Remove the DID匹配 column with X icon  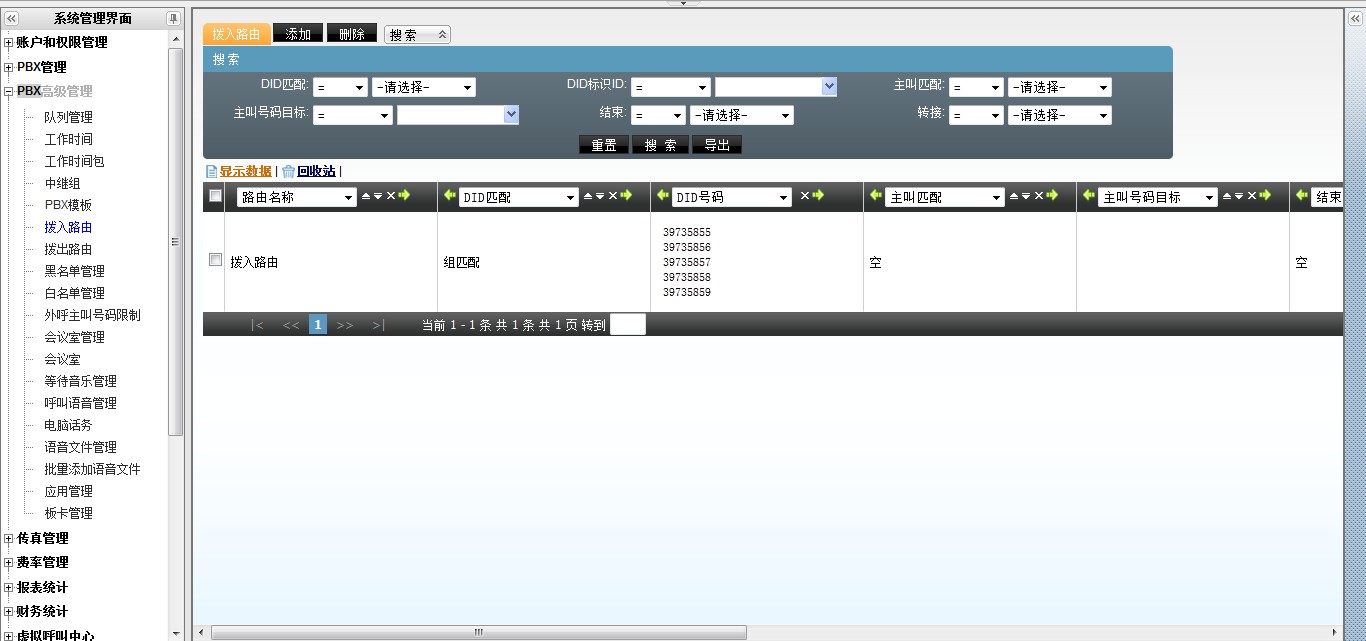pyautogui.click(x=613, y=196)
